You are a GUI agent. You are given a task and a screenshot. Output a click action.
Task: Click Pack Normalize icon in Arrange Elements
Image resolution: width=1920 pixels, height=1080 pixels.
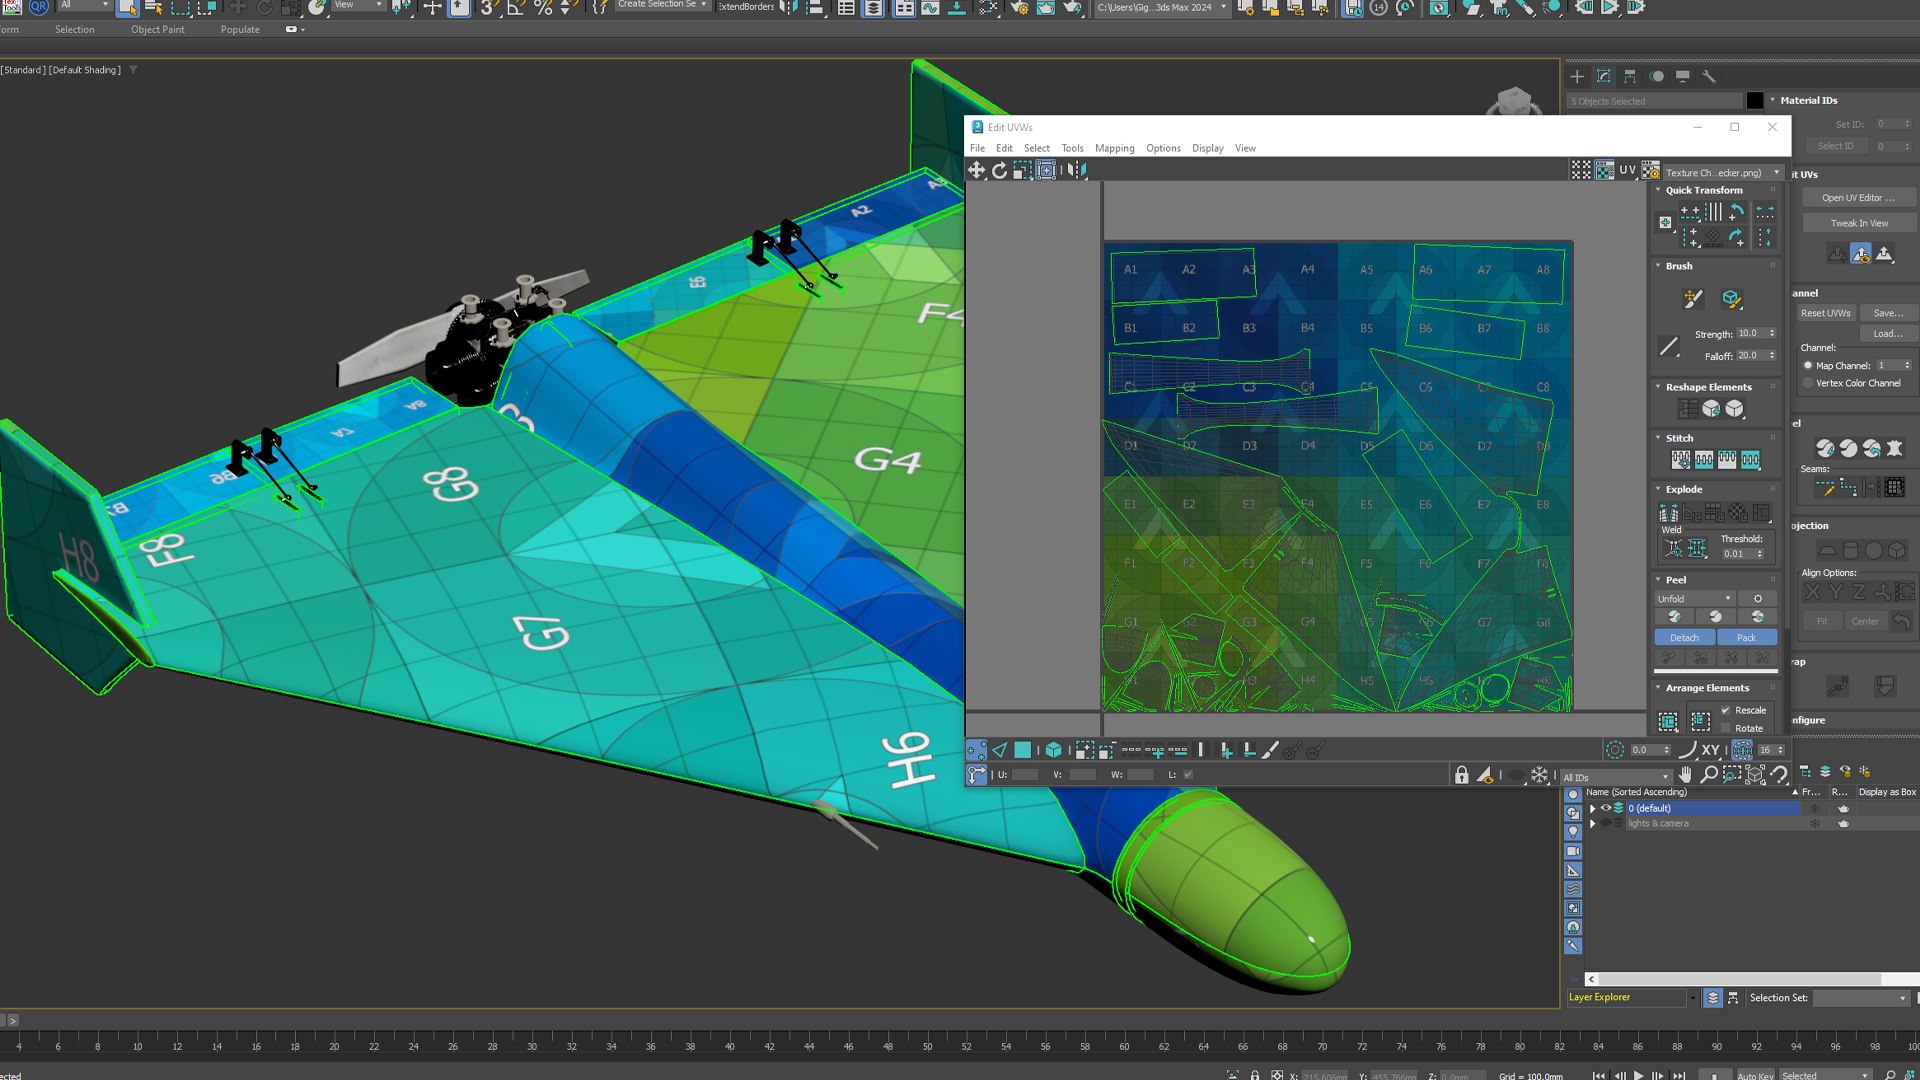click(x=1668, y=721)
